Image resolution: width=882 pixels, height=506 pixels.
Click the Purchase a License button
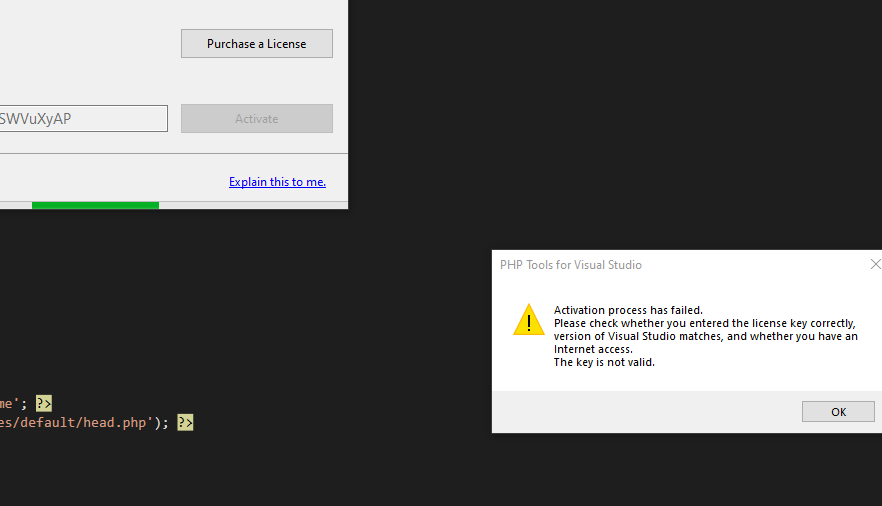pos(256,44)
